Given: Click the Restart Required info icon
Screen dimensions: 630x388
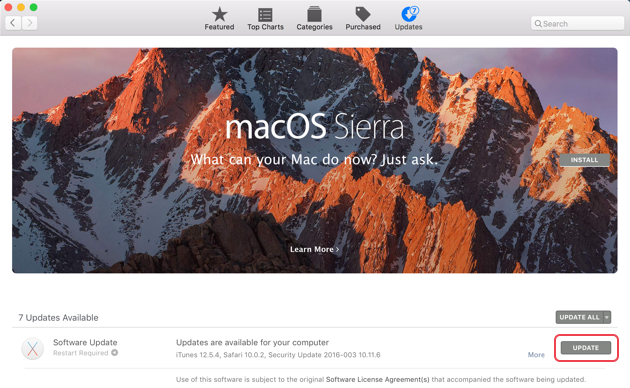Looking at the screenshot, I should (115, 353).
